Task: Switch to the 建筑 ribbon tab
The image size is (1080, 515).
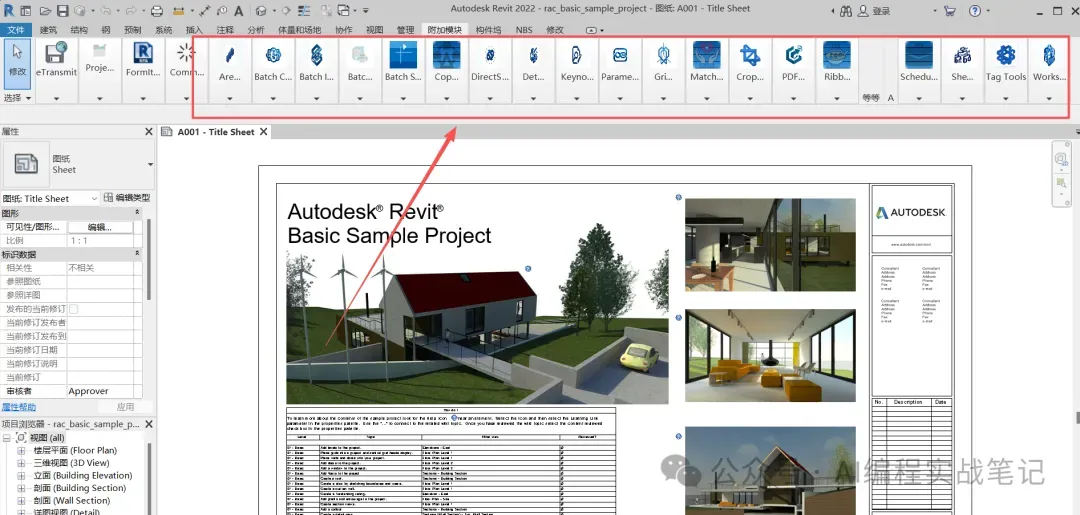Action: [48, 30]
